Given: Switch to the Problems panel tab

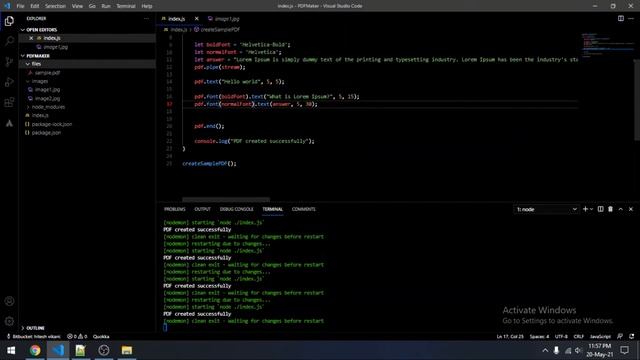Looking at the screenshot, I should (x=174, y=209).
